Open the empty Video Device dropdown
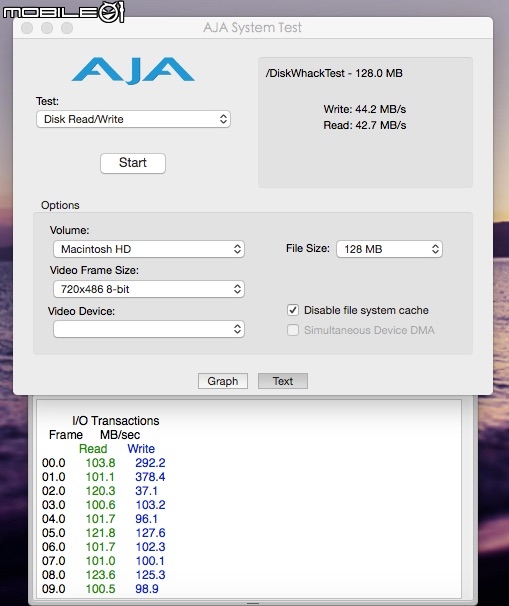 click(149, 329)
